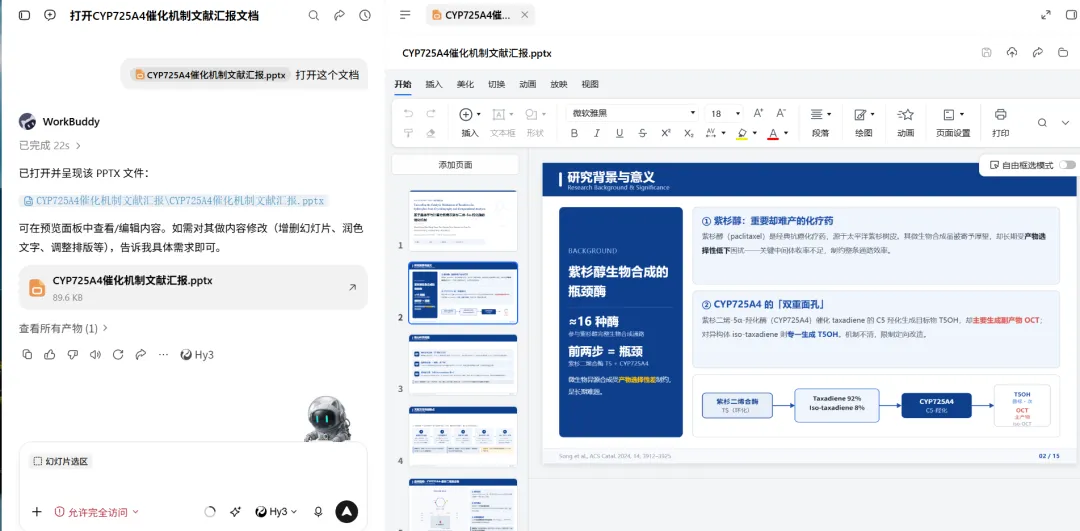Viewport: 1080px width, 531px height.
Task: Switch to the Insert ribbon tab
Action: tap(434, 84)
